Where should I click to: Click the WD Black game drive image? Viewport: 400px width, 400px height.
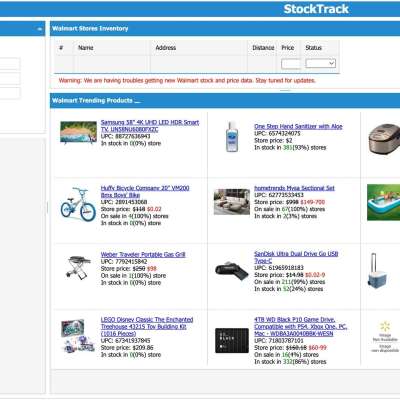pyautogui.click(x=232, y=340)
